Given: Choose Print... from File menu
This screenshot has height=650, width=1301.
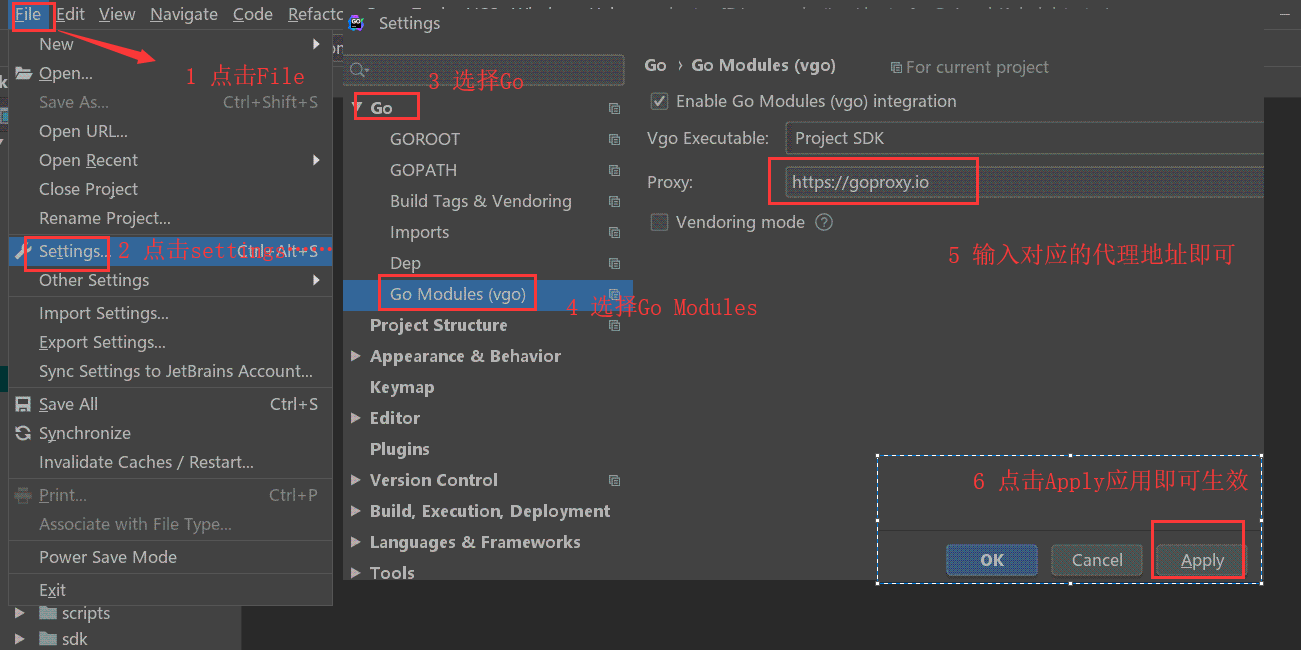Looking at the screenshot, I should click(170, 495).
